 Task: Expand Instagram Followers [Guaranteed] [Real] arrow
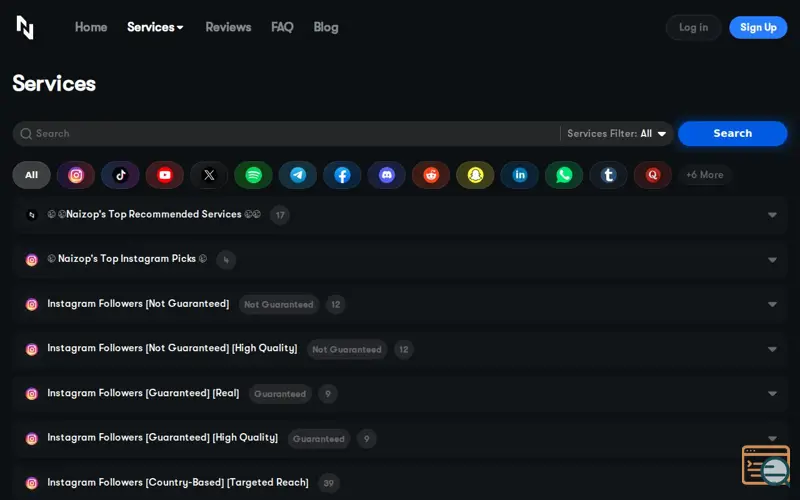pyautogui.click(x=772, y=394)
